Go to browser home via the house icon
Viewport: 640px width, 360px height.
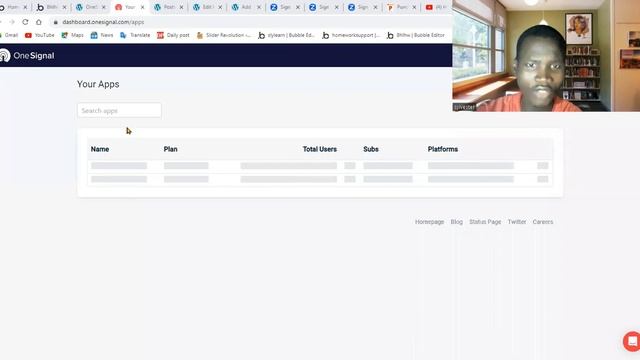39,22
